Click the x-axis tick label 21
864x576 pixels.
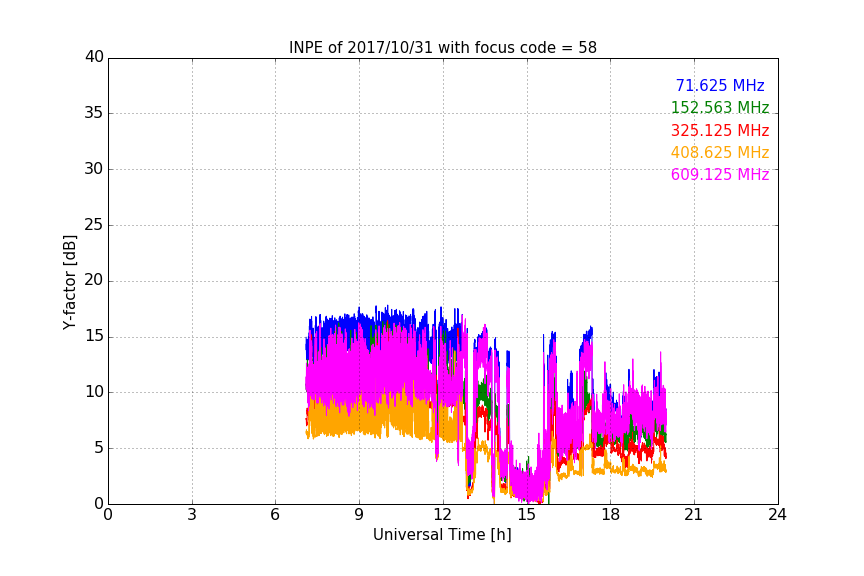point(694,515)
